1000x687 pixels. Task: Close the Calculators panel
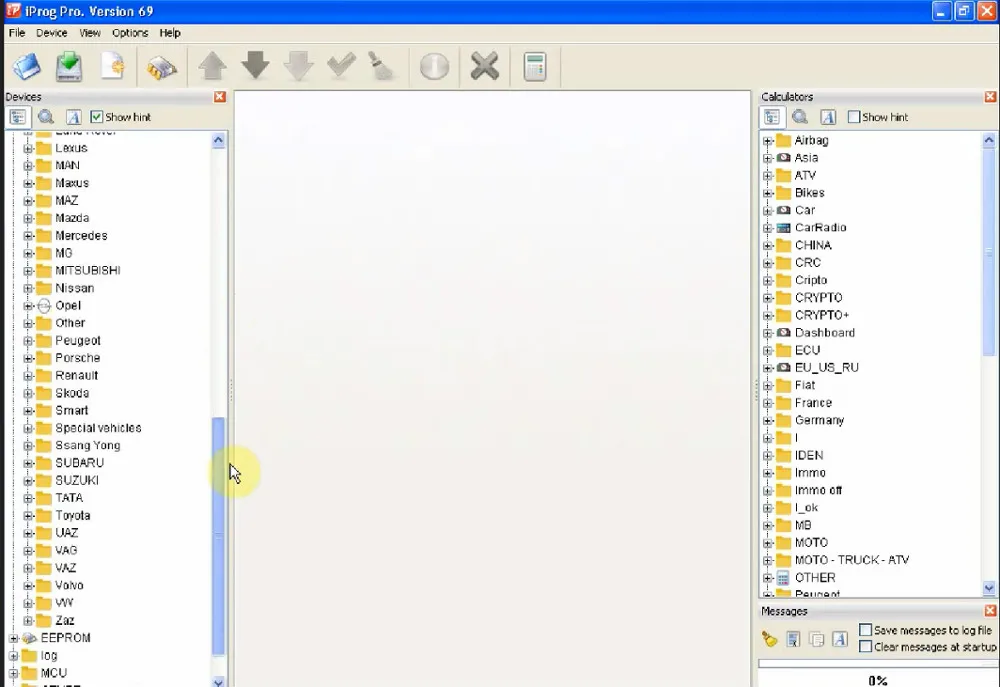click(990, 96)
